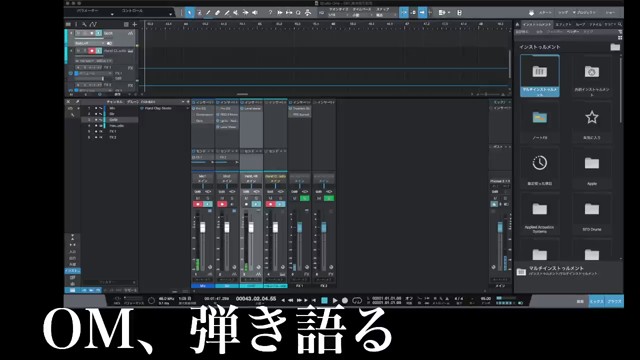
Task: Select the Mute tool
Action: click(236, 13)
